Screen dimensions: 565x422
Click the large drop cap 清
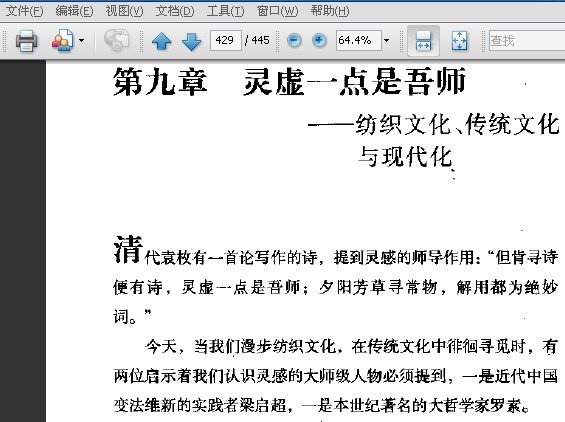pyautogui.click(x=128, y=249)
